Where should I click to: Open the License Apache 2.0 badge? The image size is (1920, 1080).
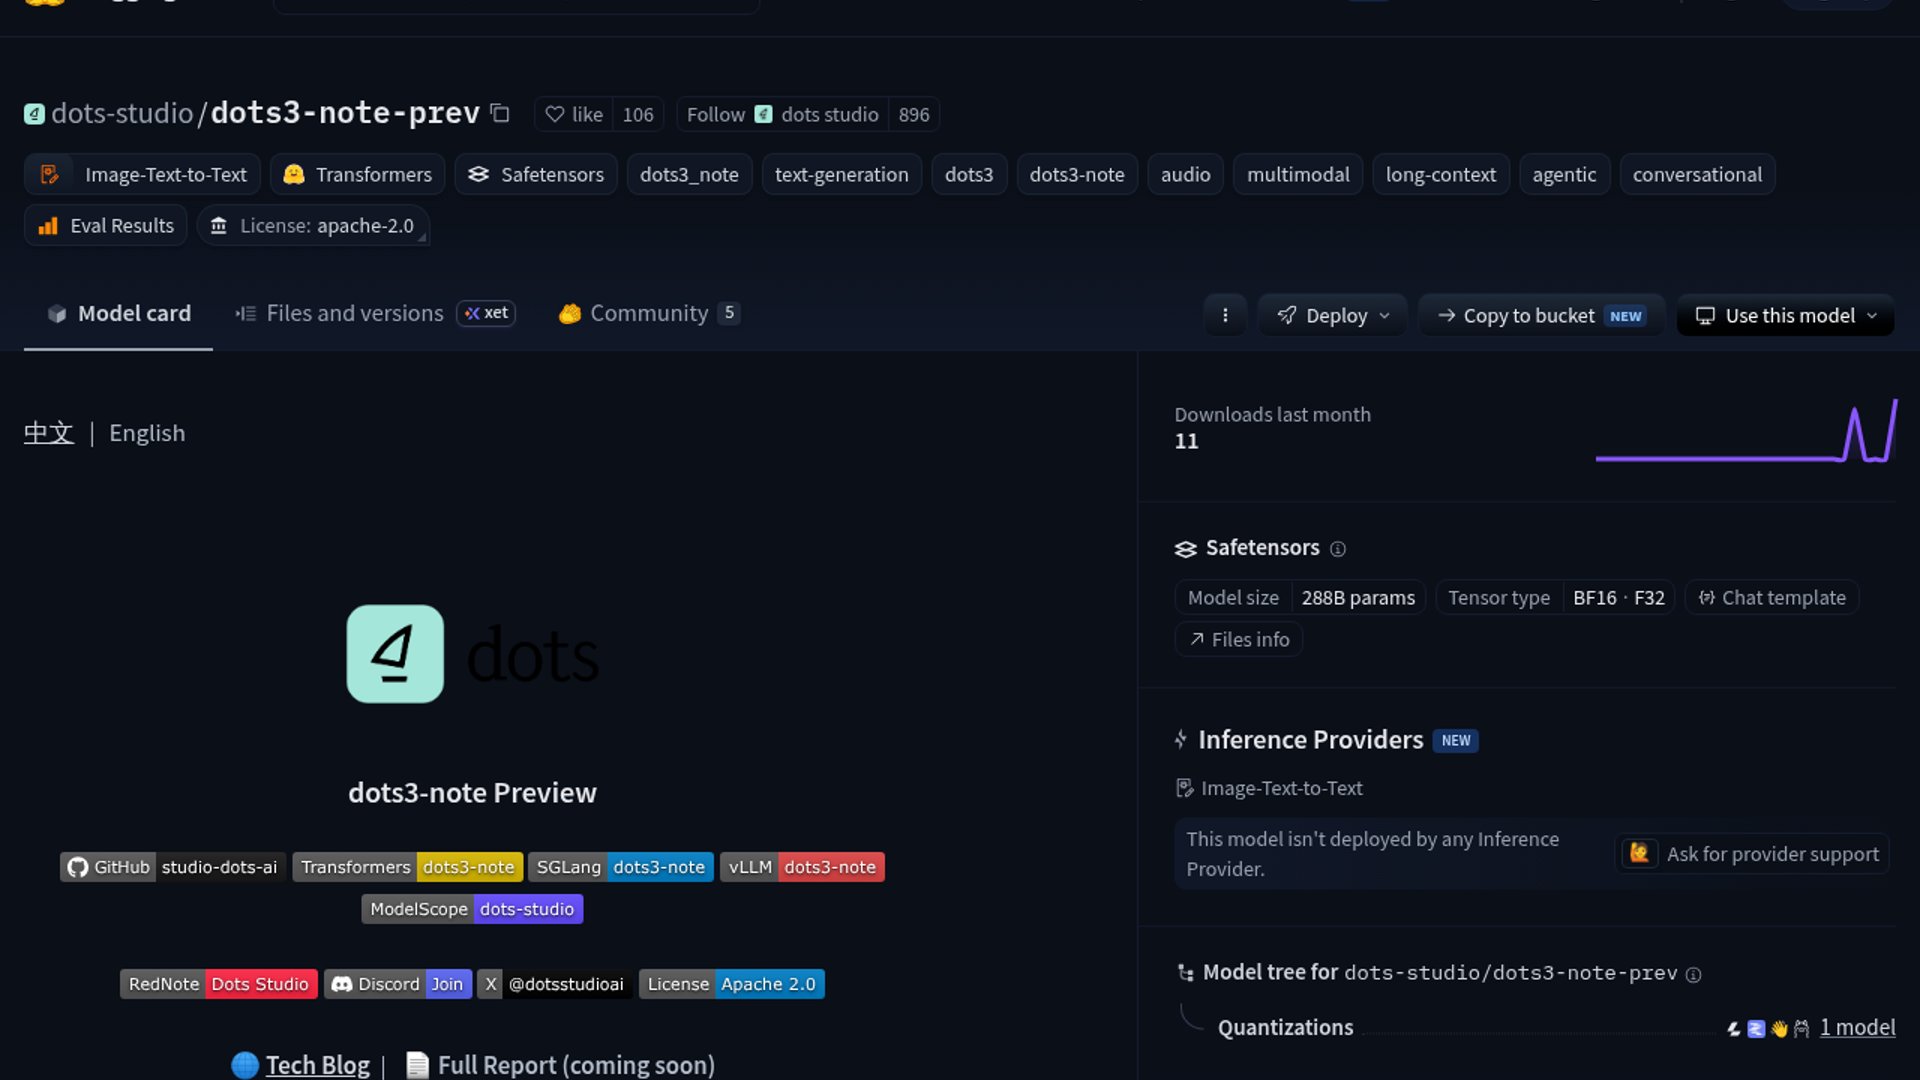(732, 984)
